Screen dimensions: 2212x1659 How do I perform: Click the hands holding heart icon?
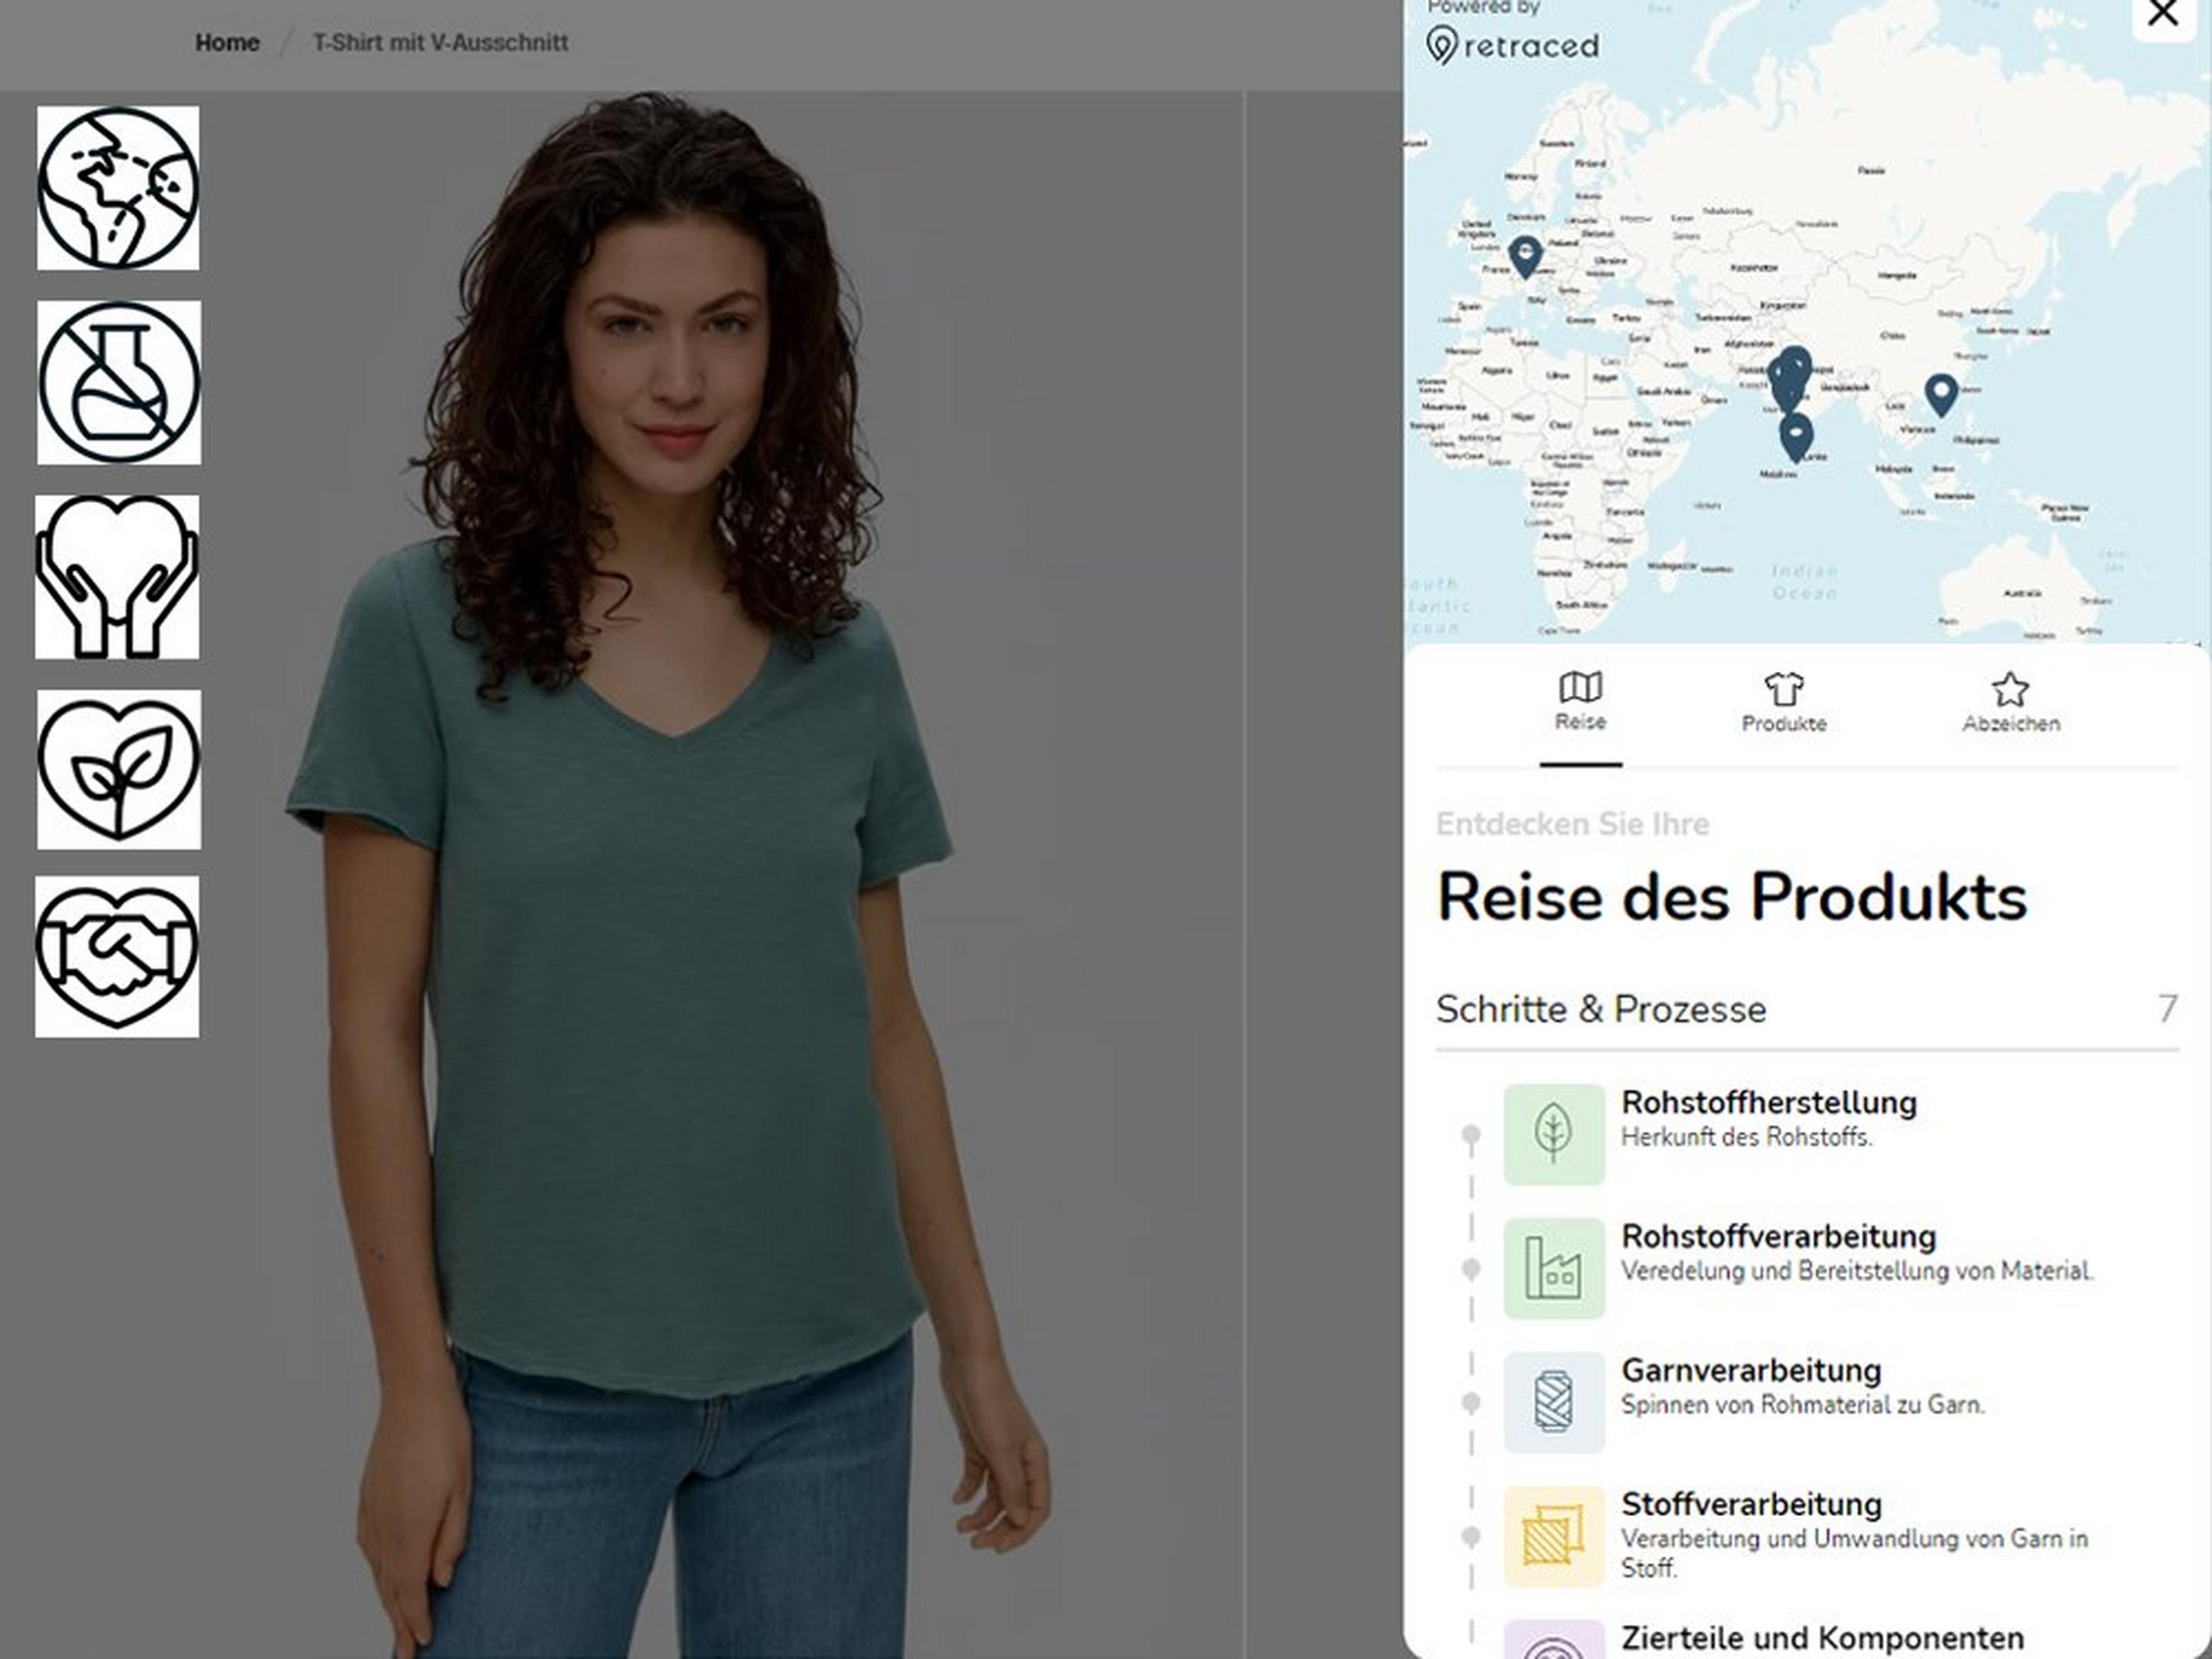pyautogui.click(x=117, y=577)
